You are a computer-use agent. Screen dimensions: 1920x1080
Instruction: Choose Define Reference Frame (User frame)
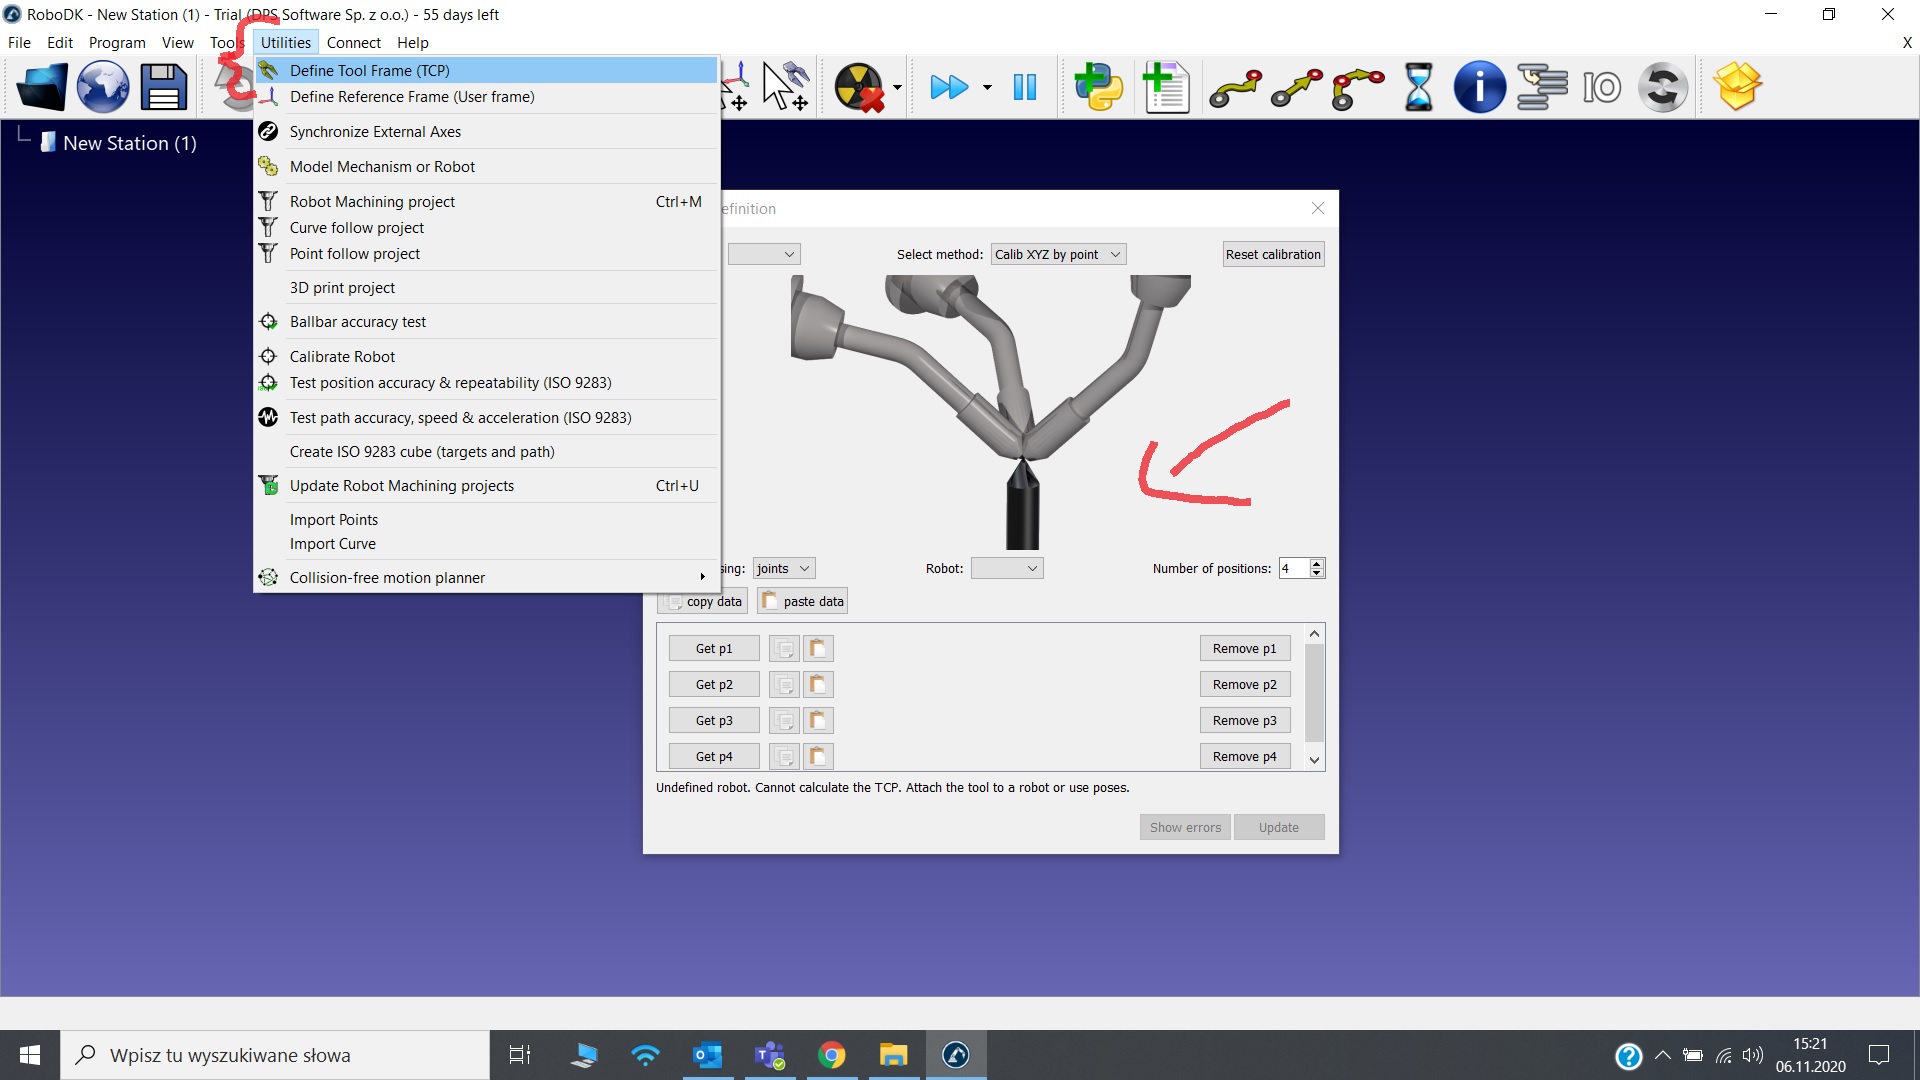(412, 97)
